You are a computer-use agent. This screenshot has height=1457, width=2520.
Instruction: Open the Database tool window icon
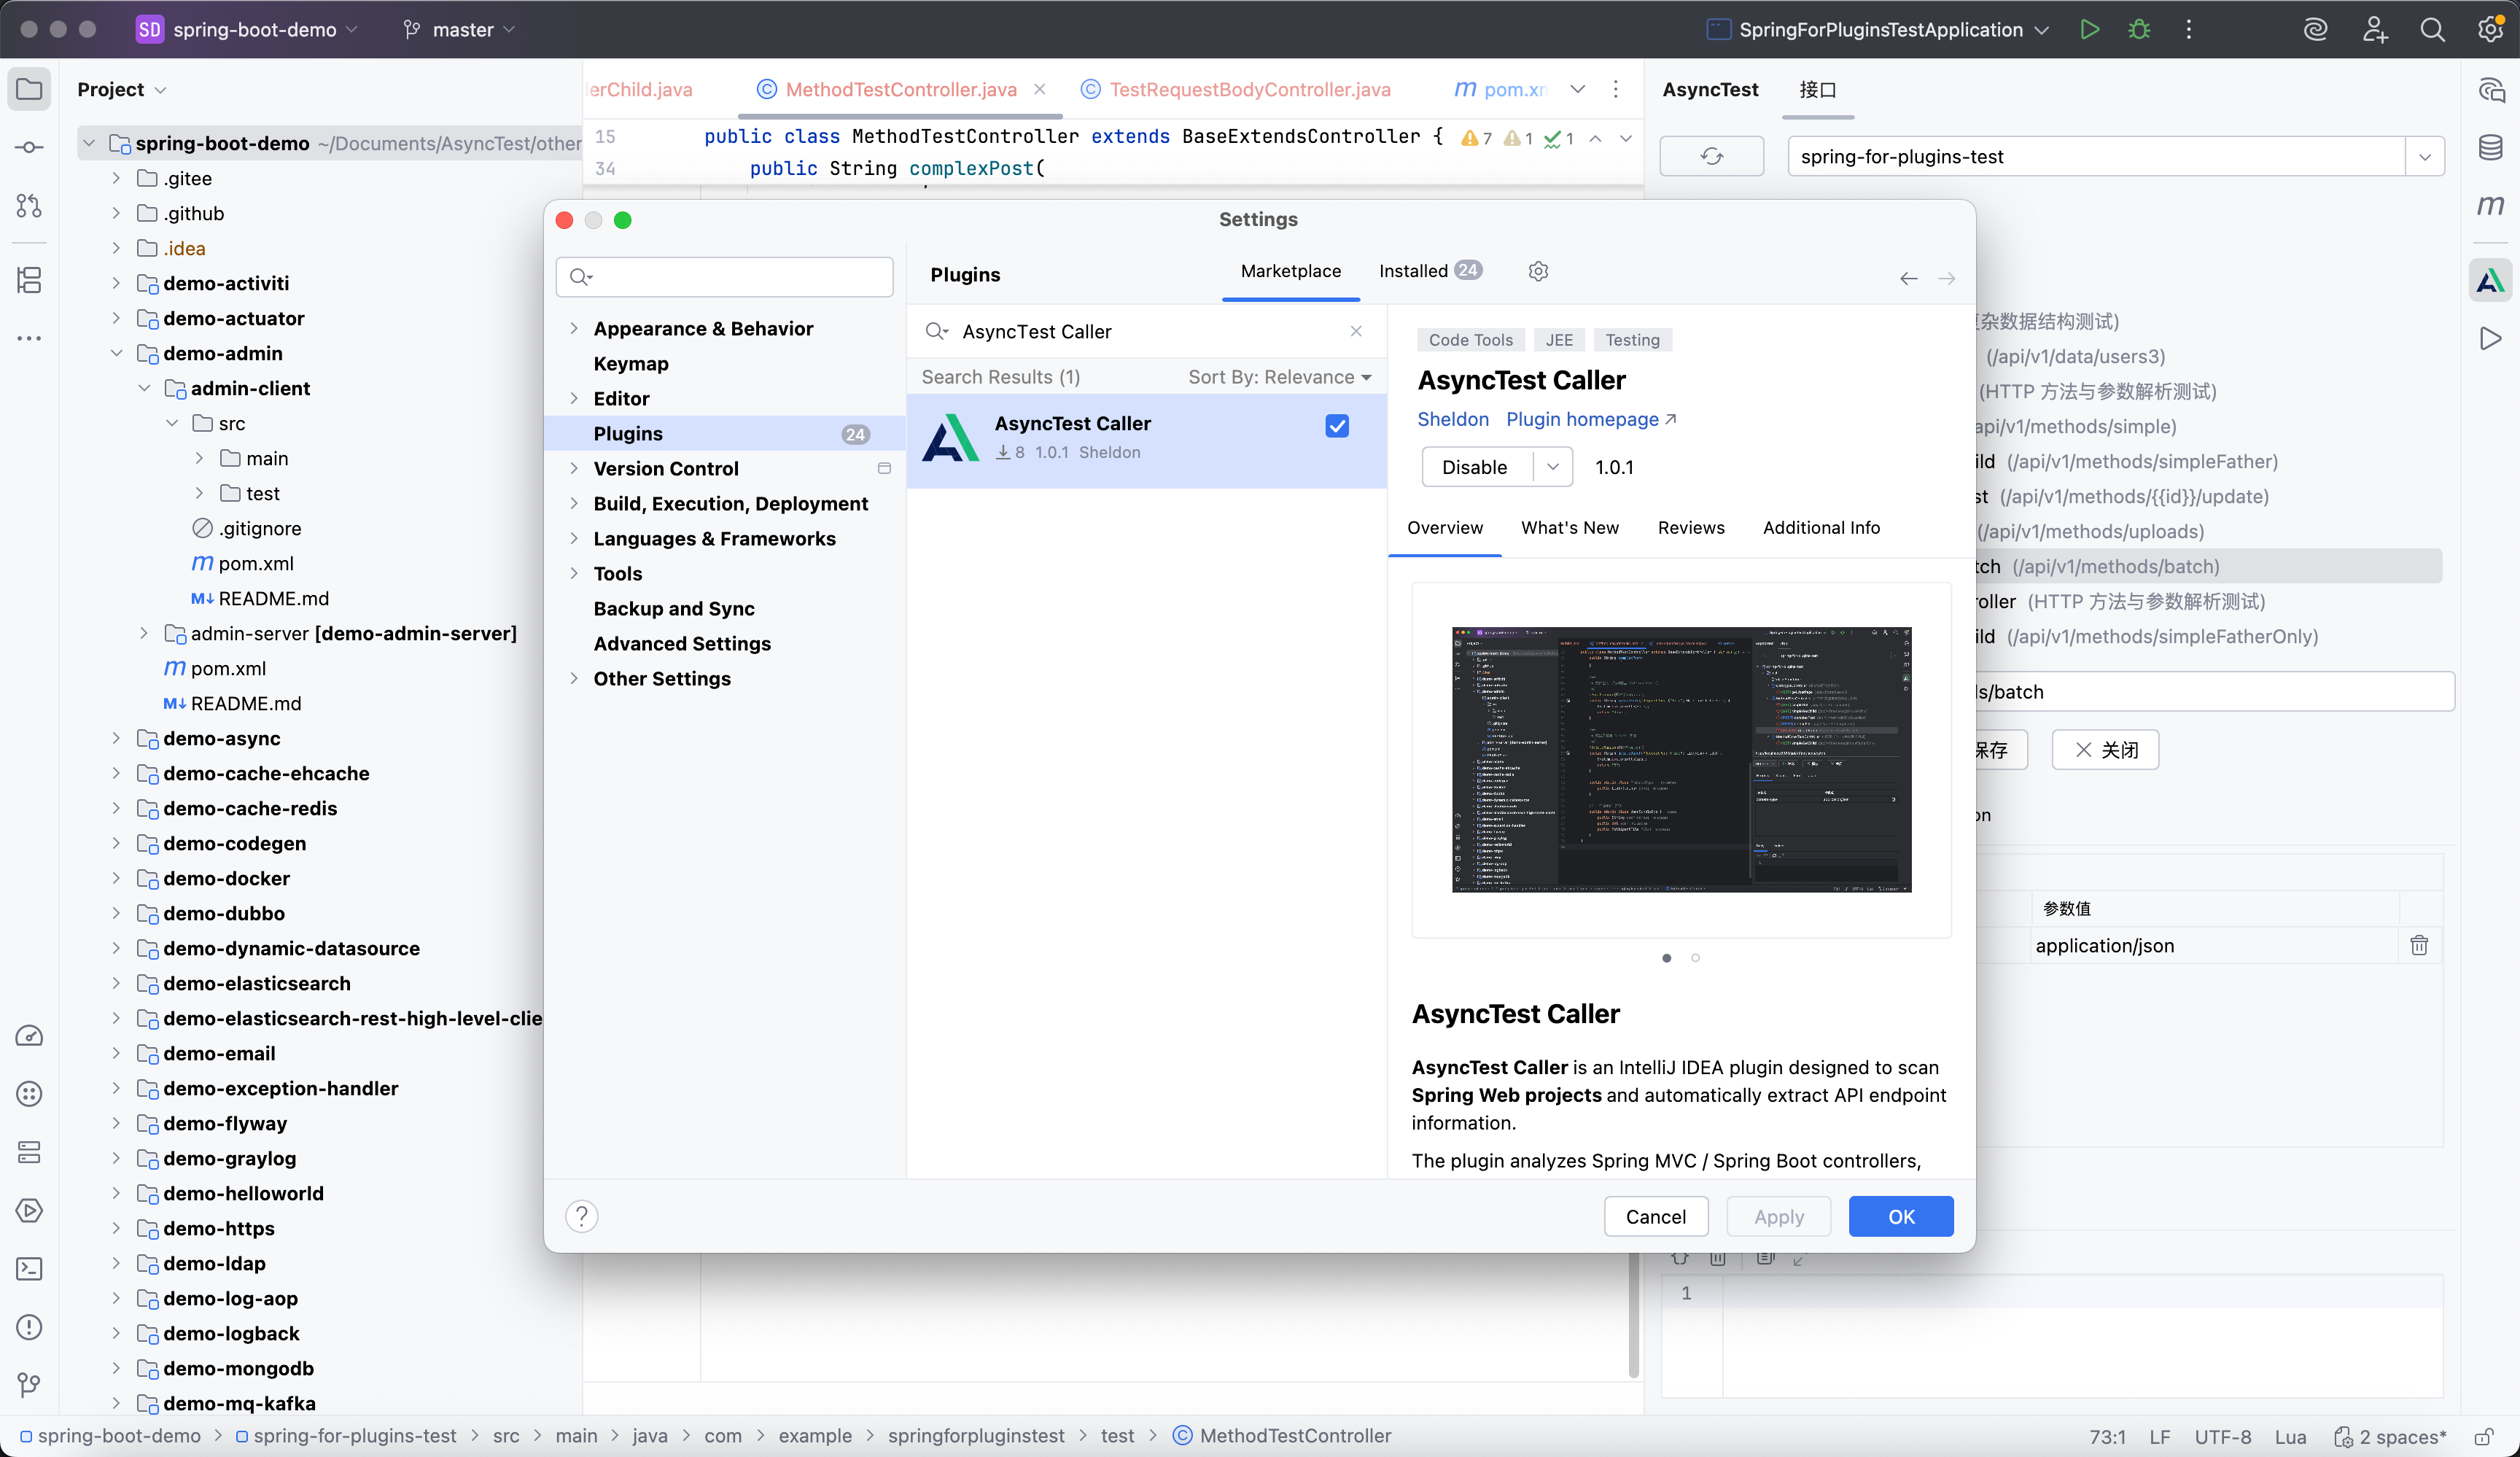(2490, 147)
